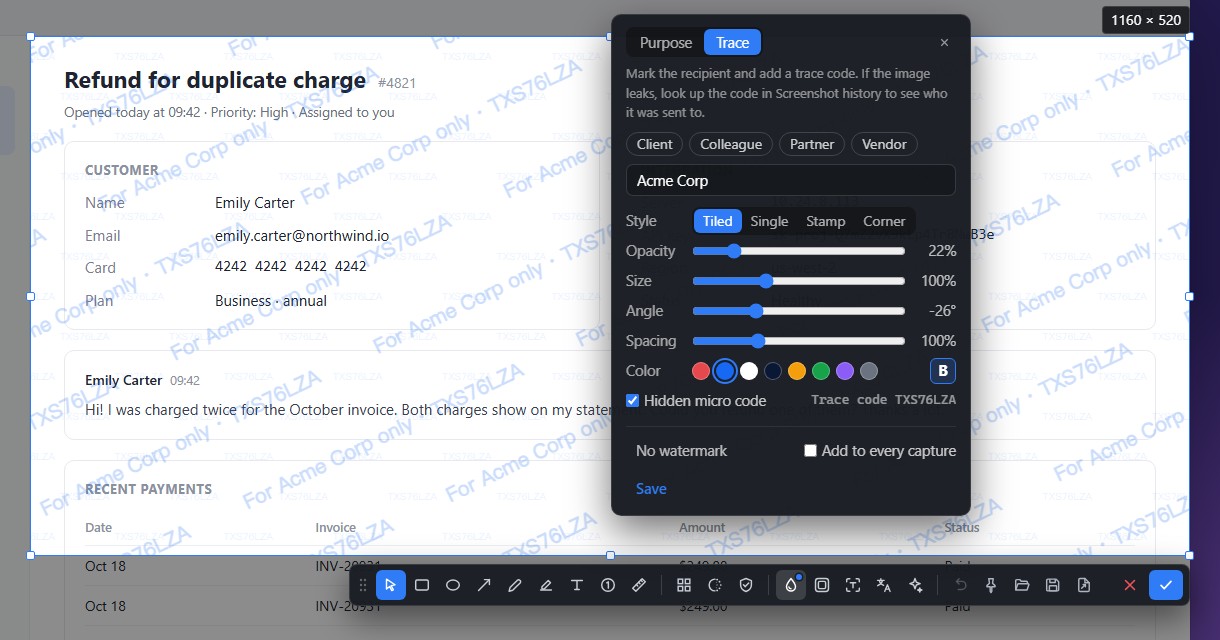The height and width of the screenshot is (640, 1220).
Task: Grab the toolbar drag handle dots
Action: [363, 585]
